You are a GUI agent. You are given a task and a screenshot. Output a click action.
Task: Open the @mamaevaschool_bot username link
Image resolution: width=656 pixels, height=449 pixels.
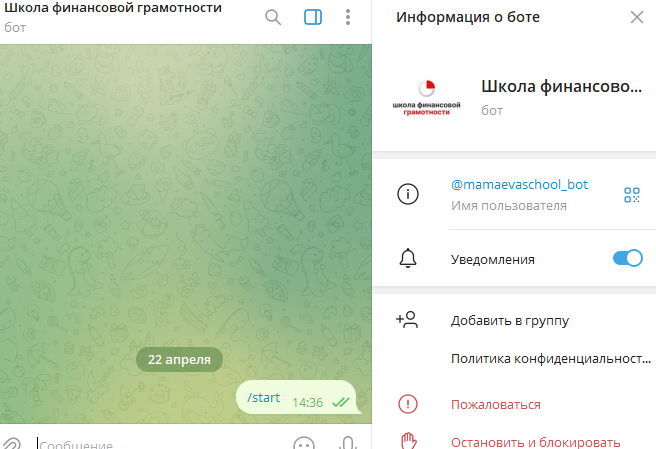tap(519, 184)
